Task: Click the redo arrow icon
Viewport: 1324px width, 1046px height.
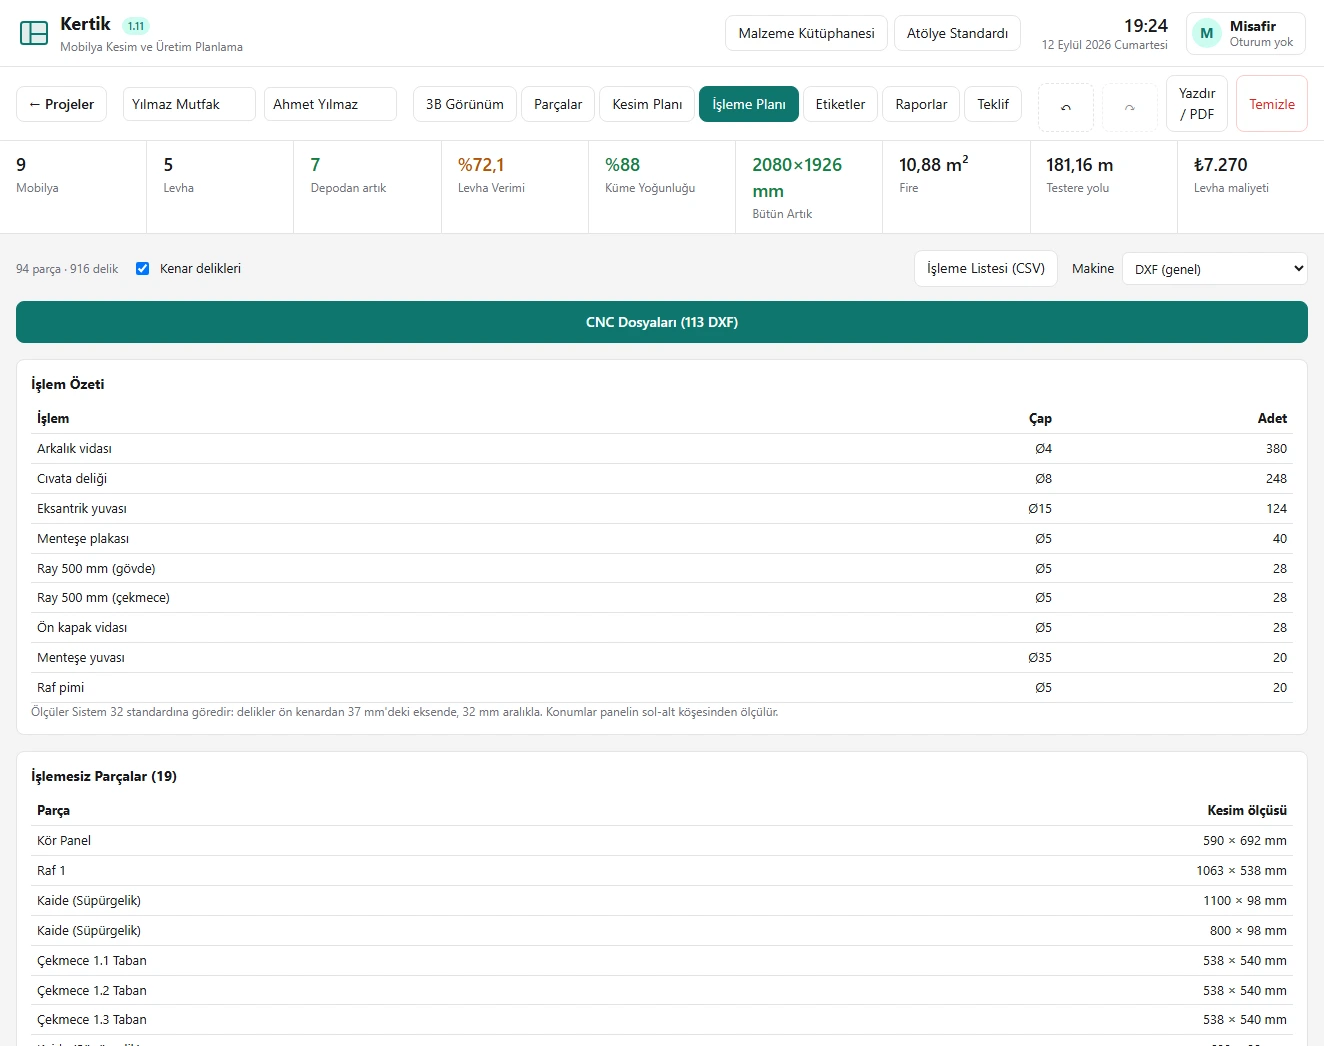Action: click(1130, 107)
